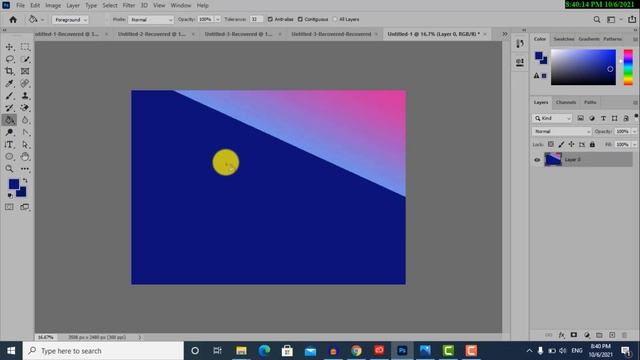The height and width of the screenshot is (360, 640).
Task: Change screen mode from toolbar
Action: (25, 207)
